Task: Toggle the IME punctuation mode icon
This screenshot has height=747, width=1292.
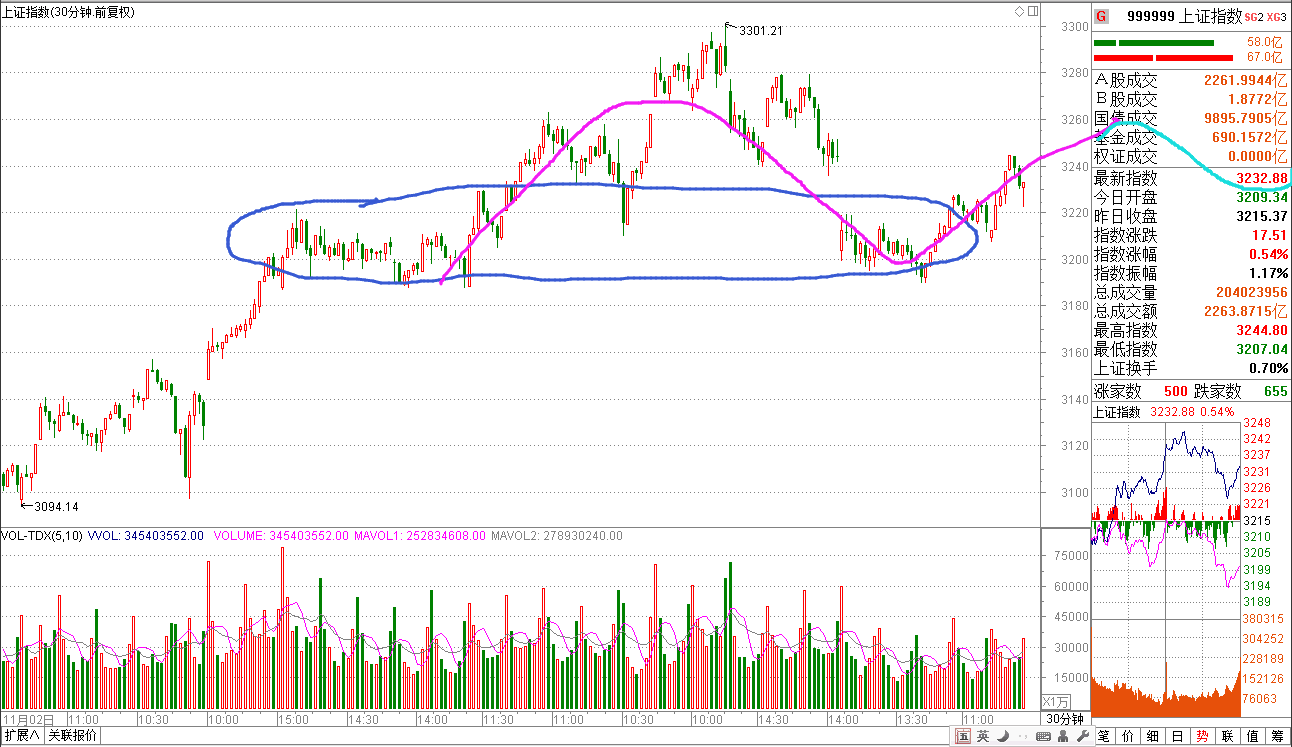Action: point(1022,737)
